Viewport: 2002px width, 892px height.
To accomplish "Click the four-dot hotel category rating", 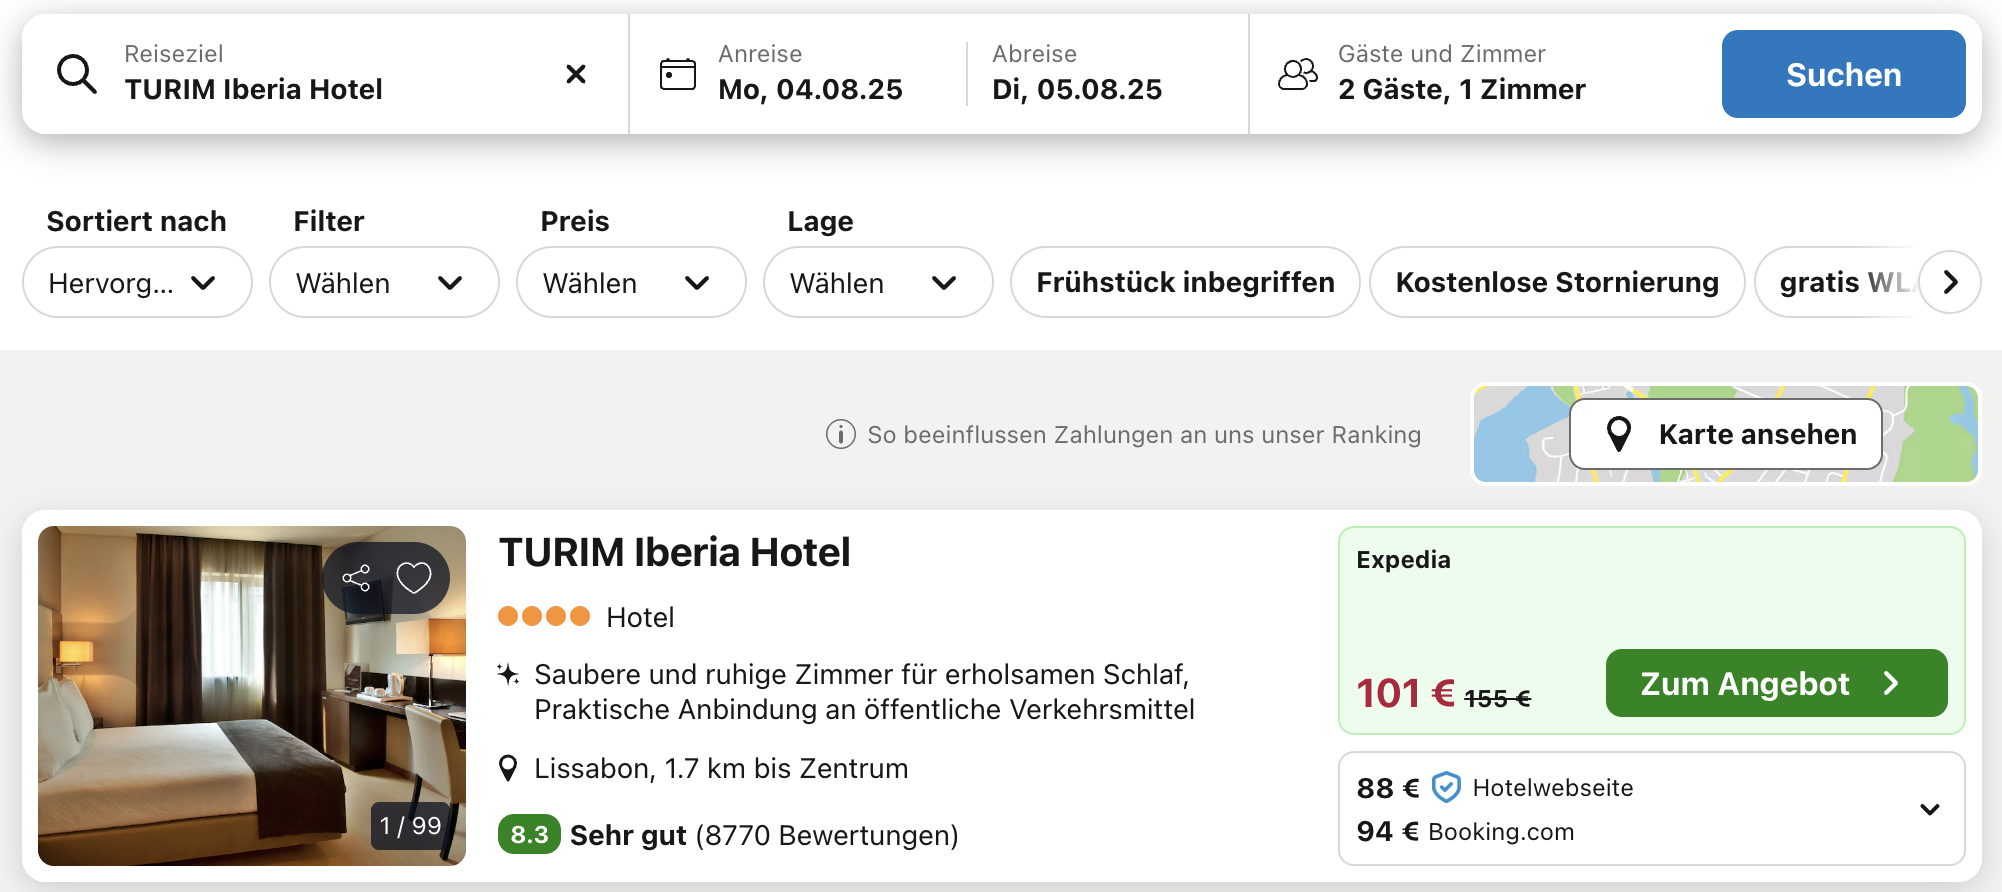I will pos(544,616).
